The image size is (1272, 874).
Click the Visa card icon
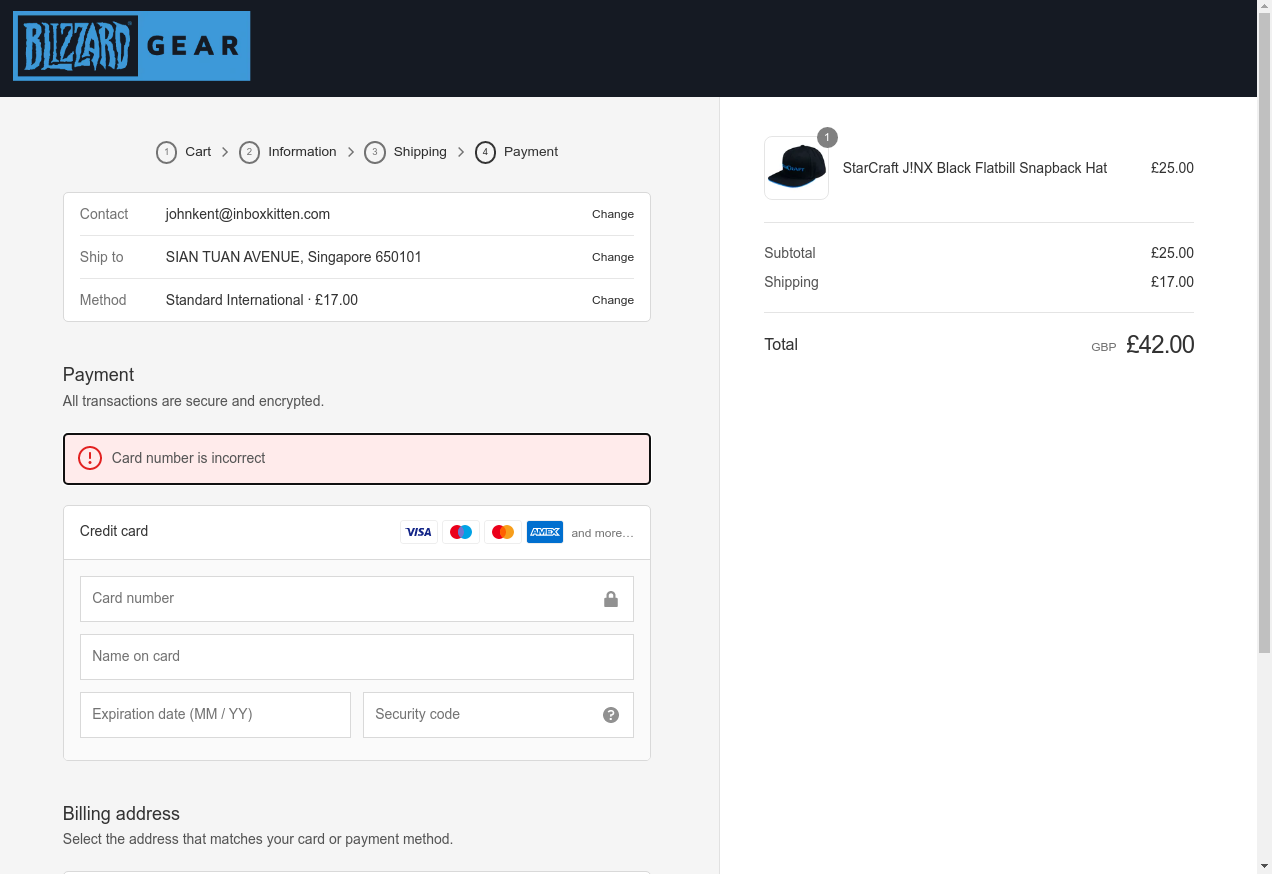pos(419,532)
